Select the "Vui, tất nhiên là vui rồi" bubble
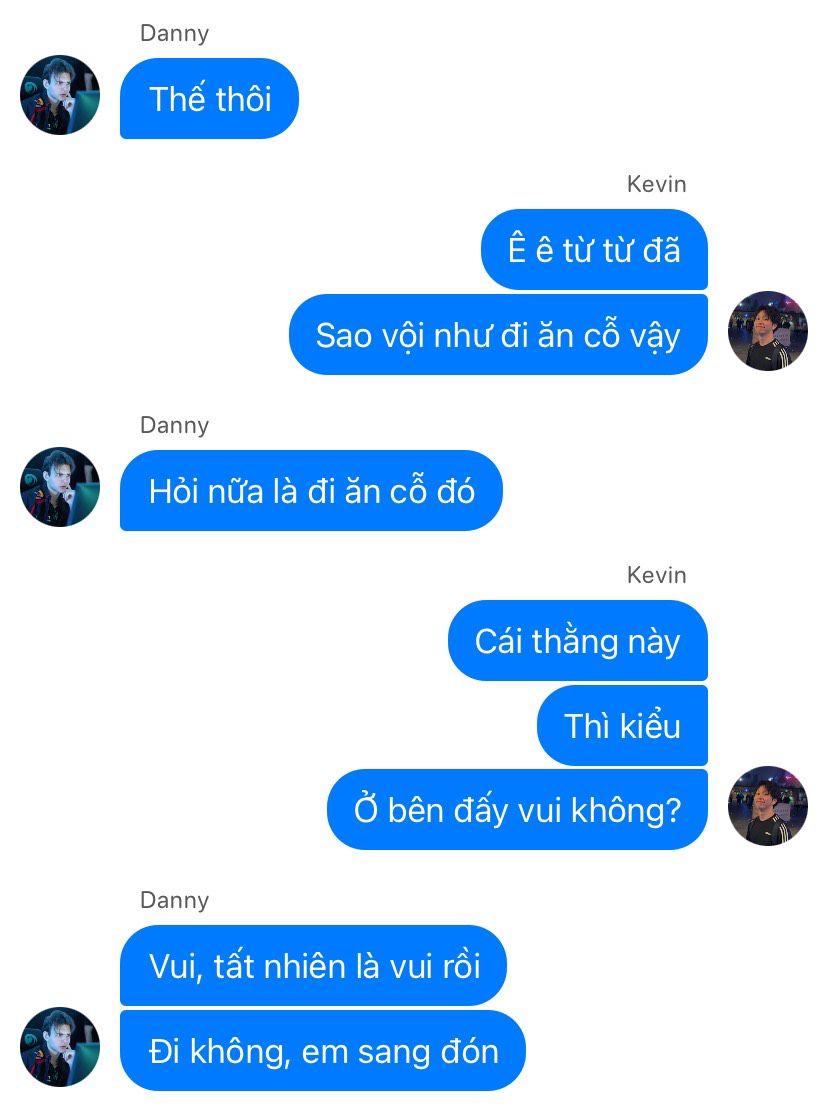The image size is (828, 1112). pos(313,966)
